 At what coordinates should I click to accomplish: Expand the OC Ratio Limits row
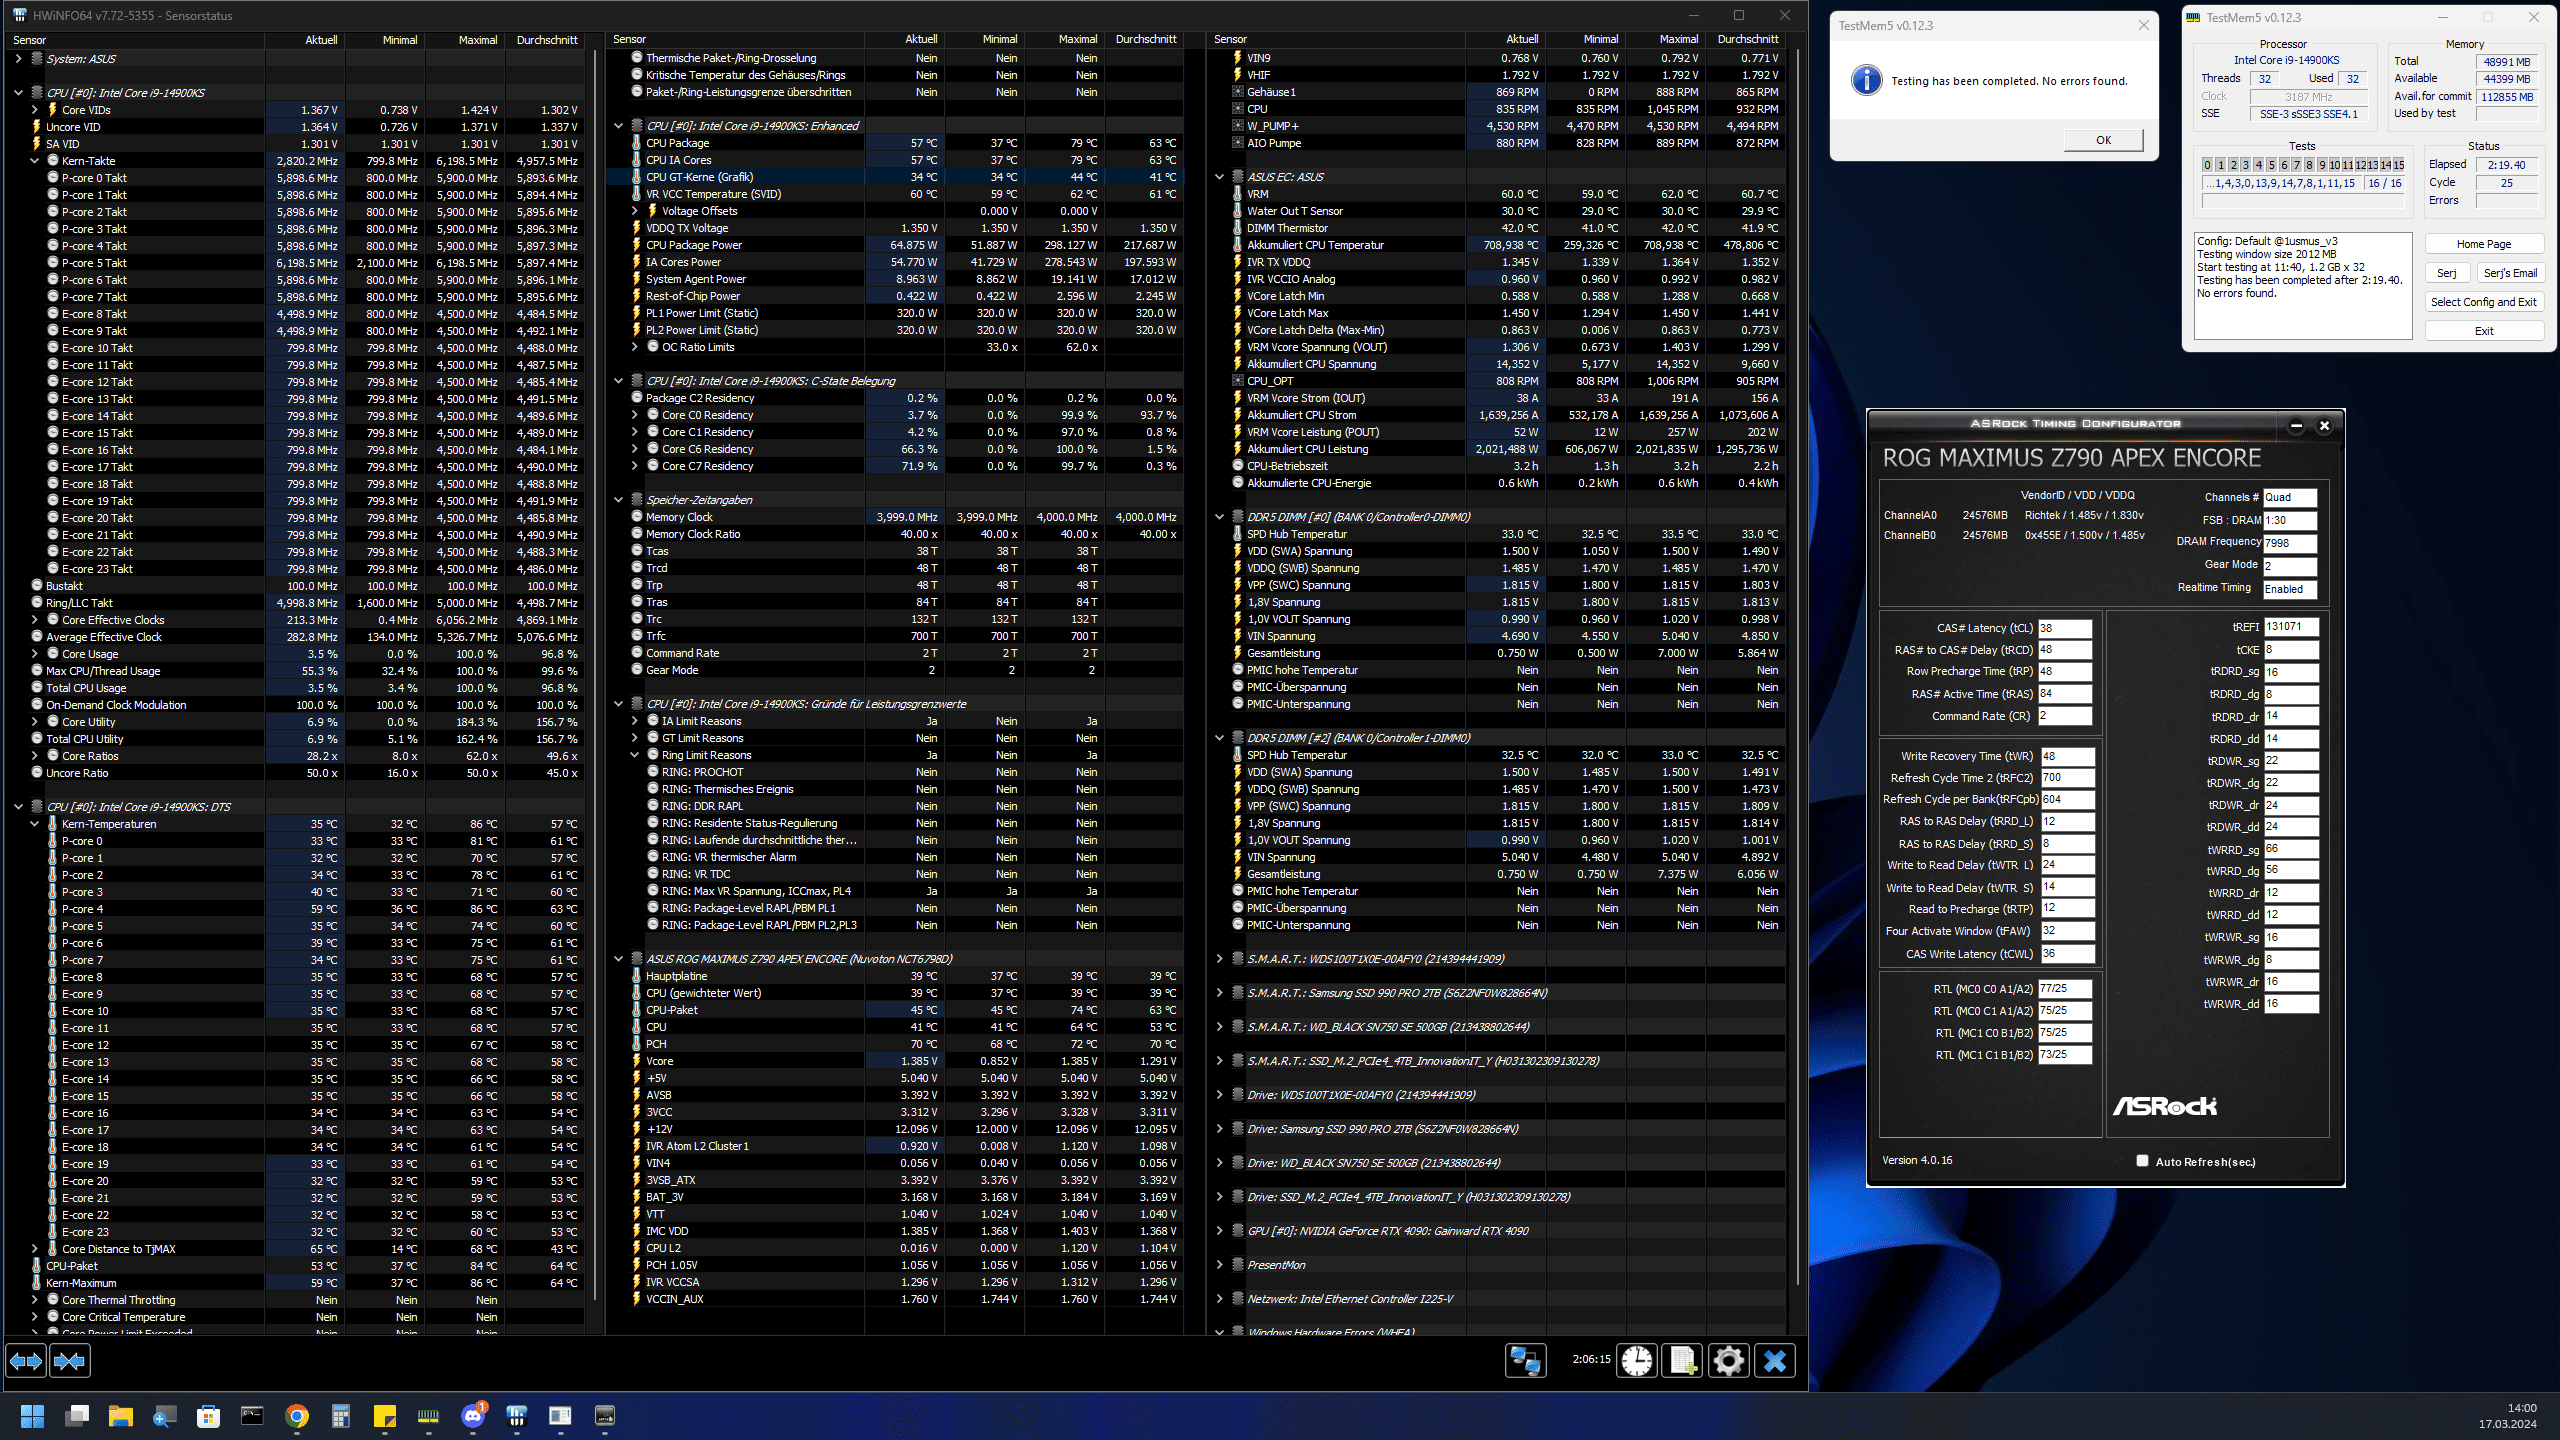click(634, 347)
